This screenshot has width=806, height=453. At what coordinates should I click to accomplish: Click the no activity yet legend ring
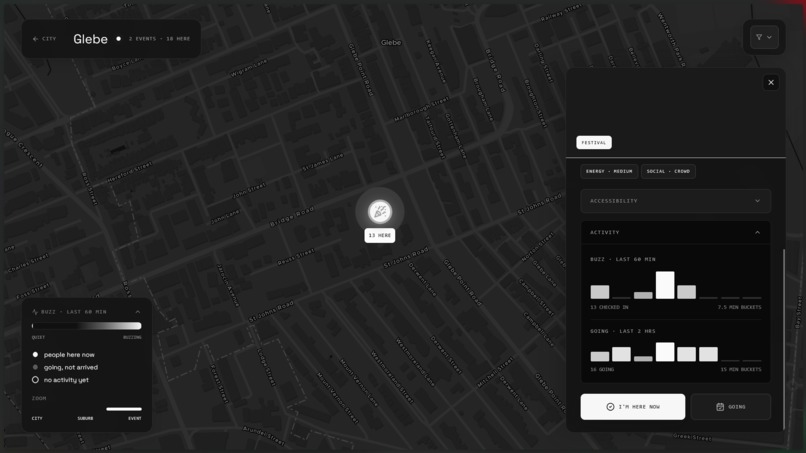(x=35, y=380)
